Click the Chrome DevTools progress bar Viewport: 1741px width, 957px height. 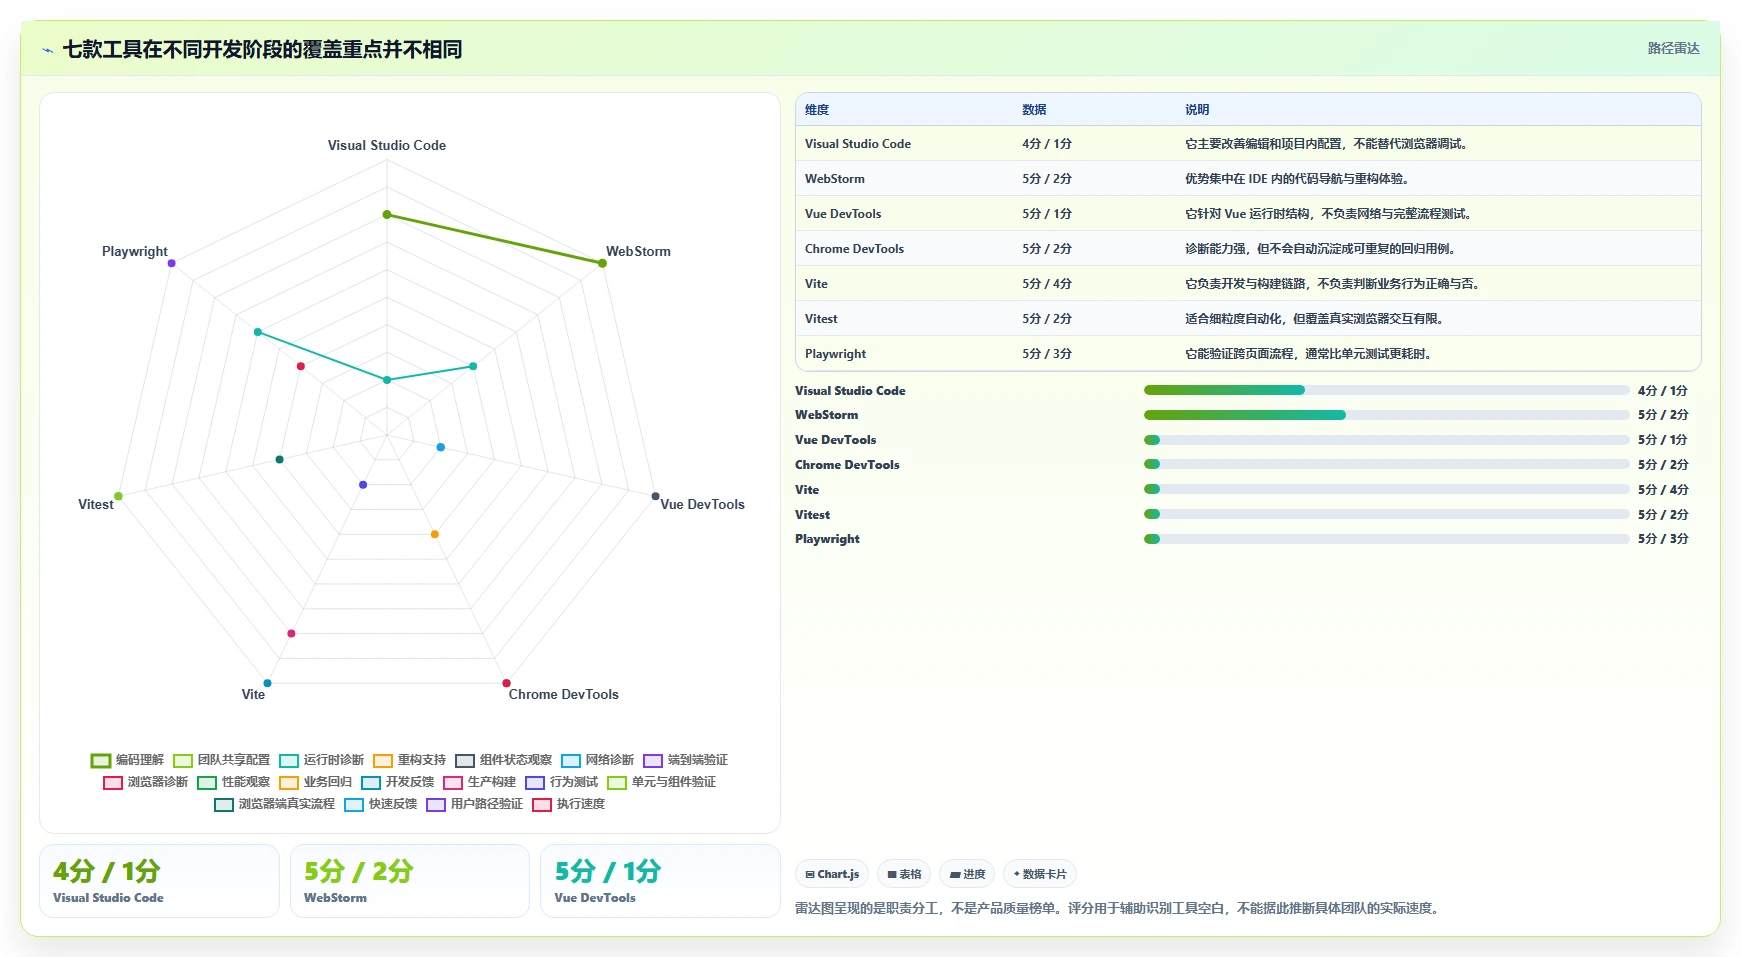point(1387,464)
